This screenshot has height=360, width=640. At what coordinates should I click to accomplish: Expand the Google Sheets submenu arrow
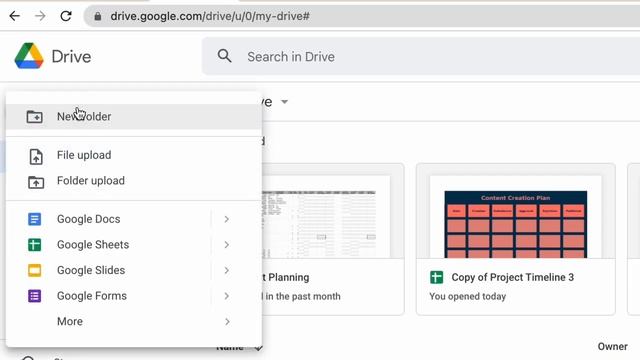tap(227, 245)
